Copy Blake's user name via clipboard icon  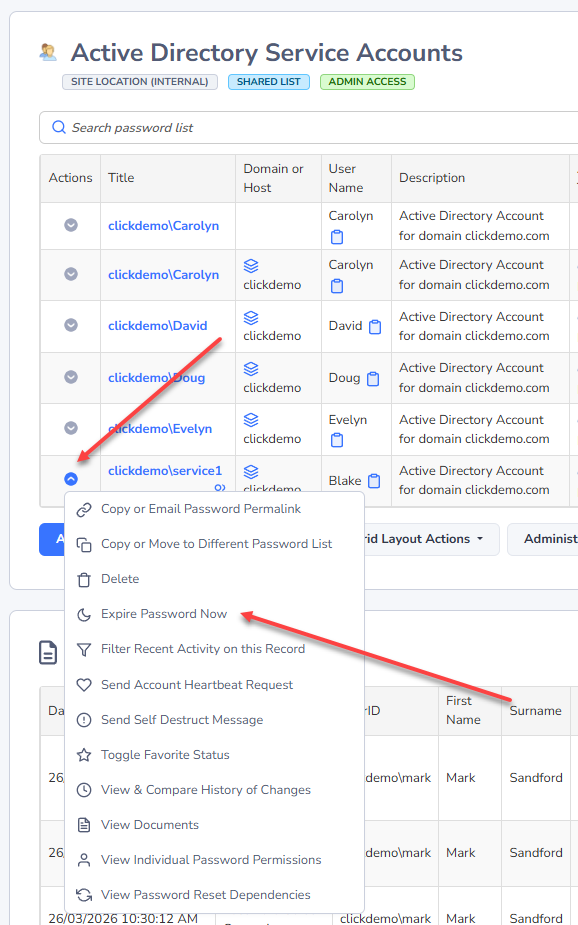pyautogui.click(x=374, y=481)
